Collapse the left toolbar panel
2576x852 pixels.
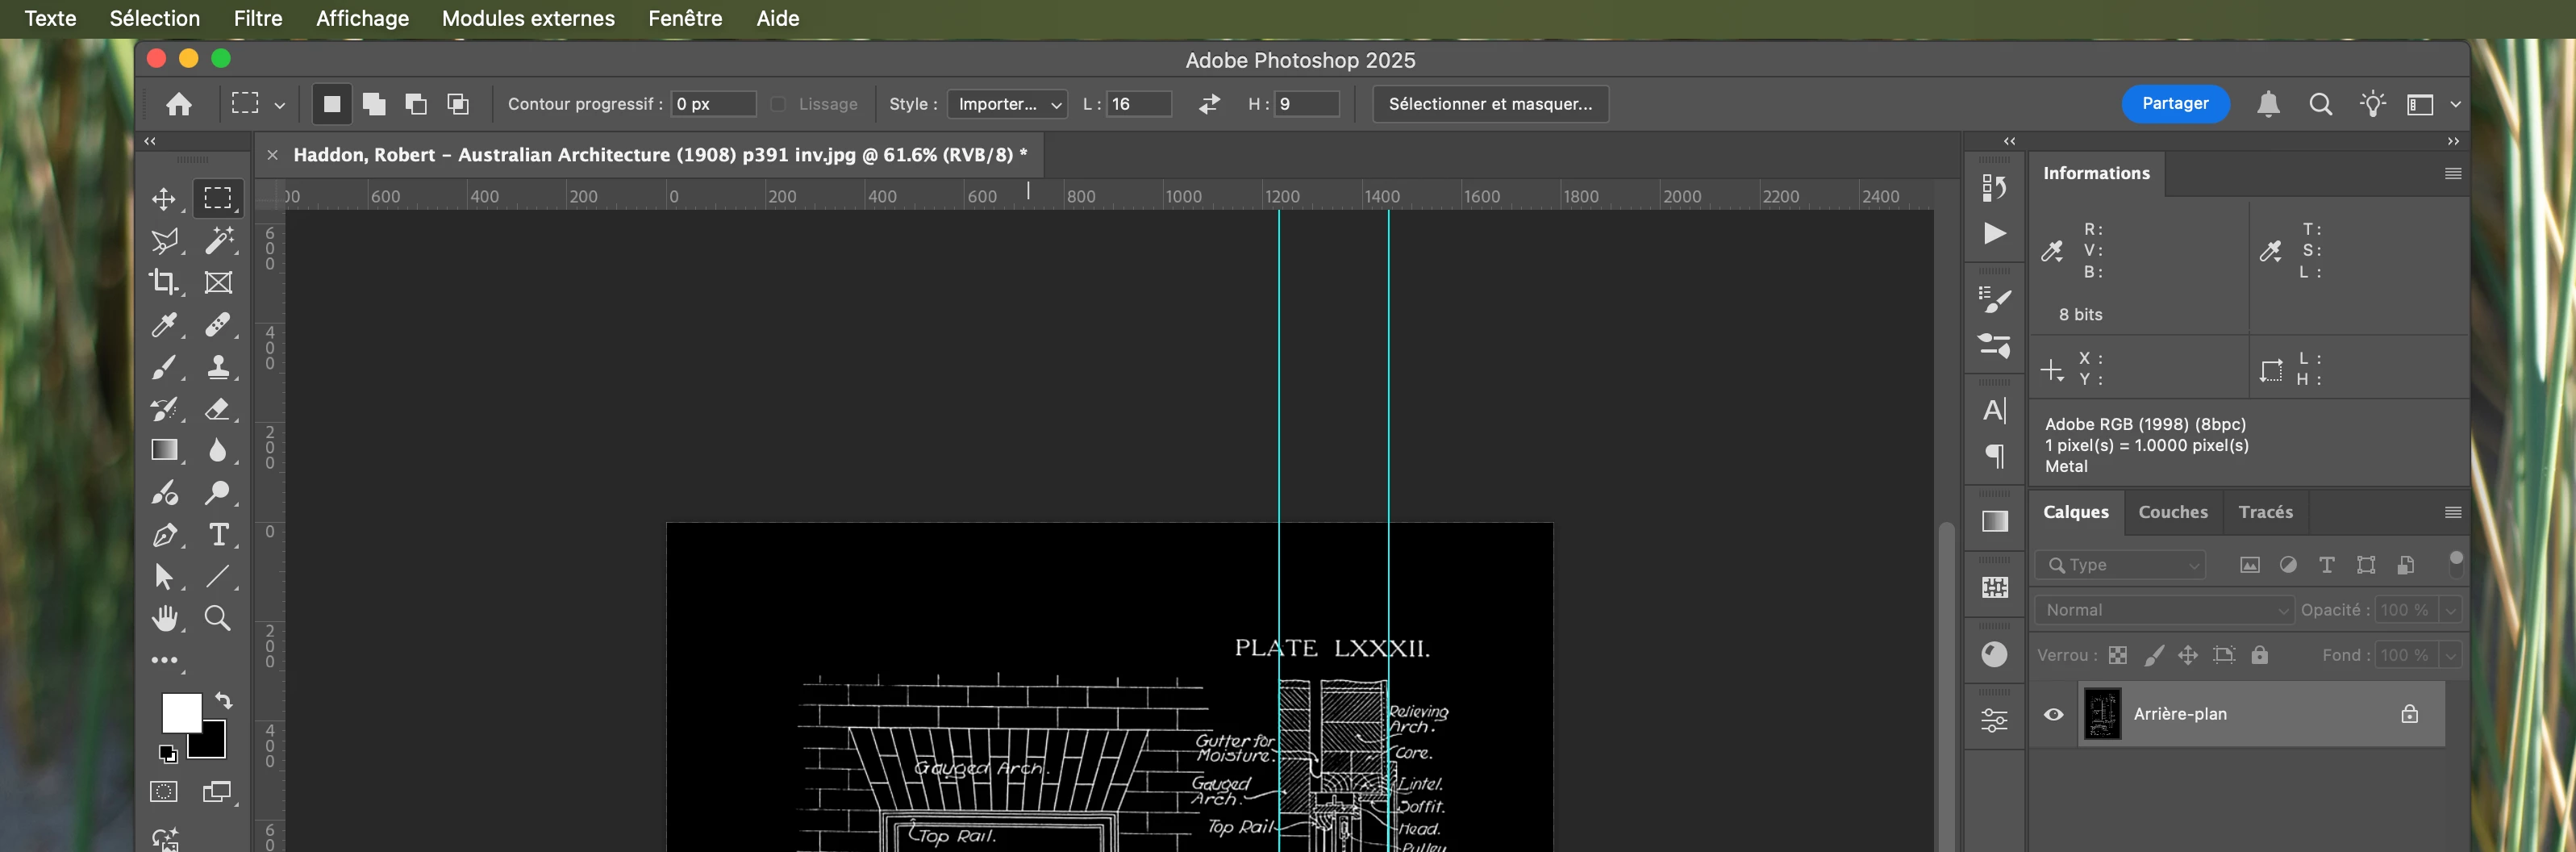coord(150,141)
